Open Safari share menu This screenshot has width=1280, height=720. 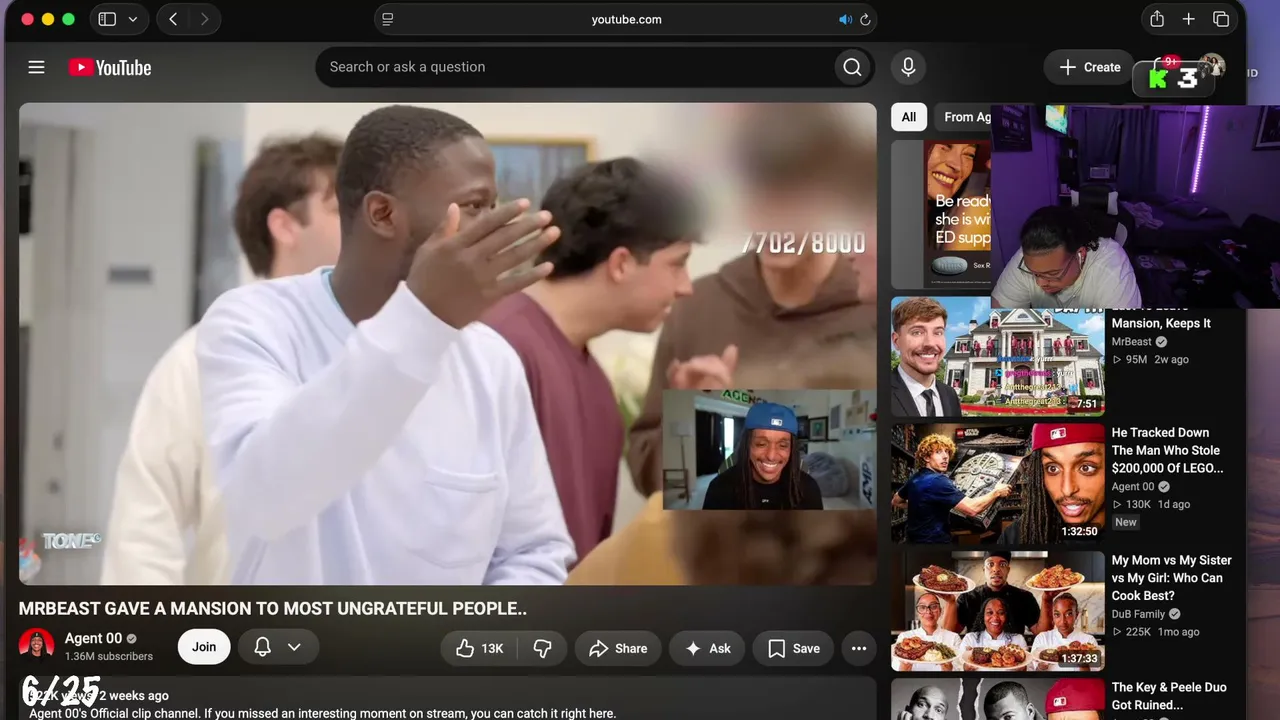coord(1157,19)
